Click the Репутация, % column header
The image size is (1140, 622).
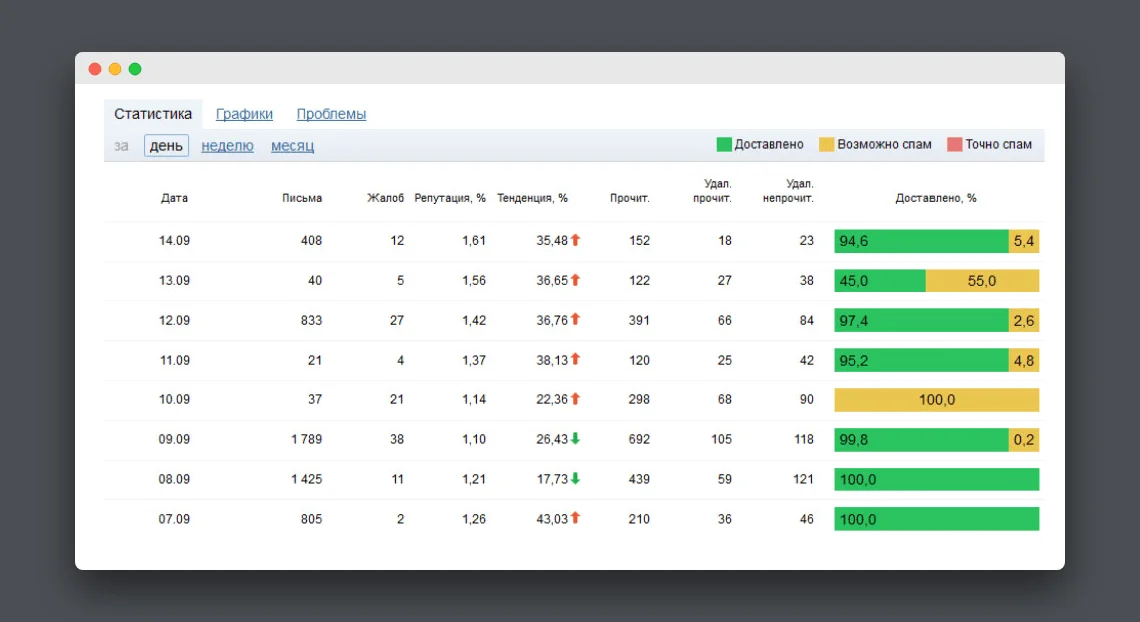(450, 198)
